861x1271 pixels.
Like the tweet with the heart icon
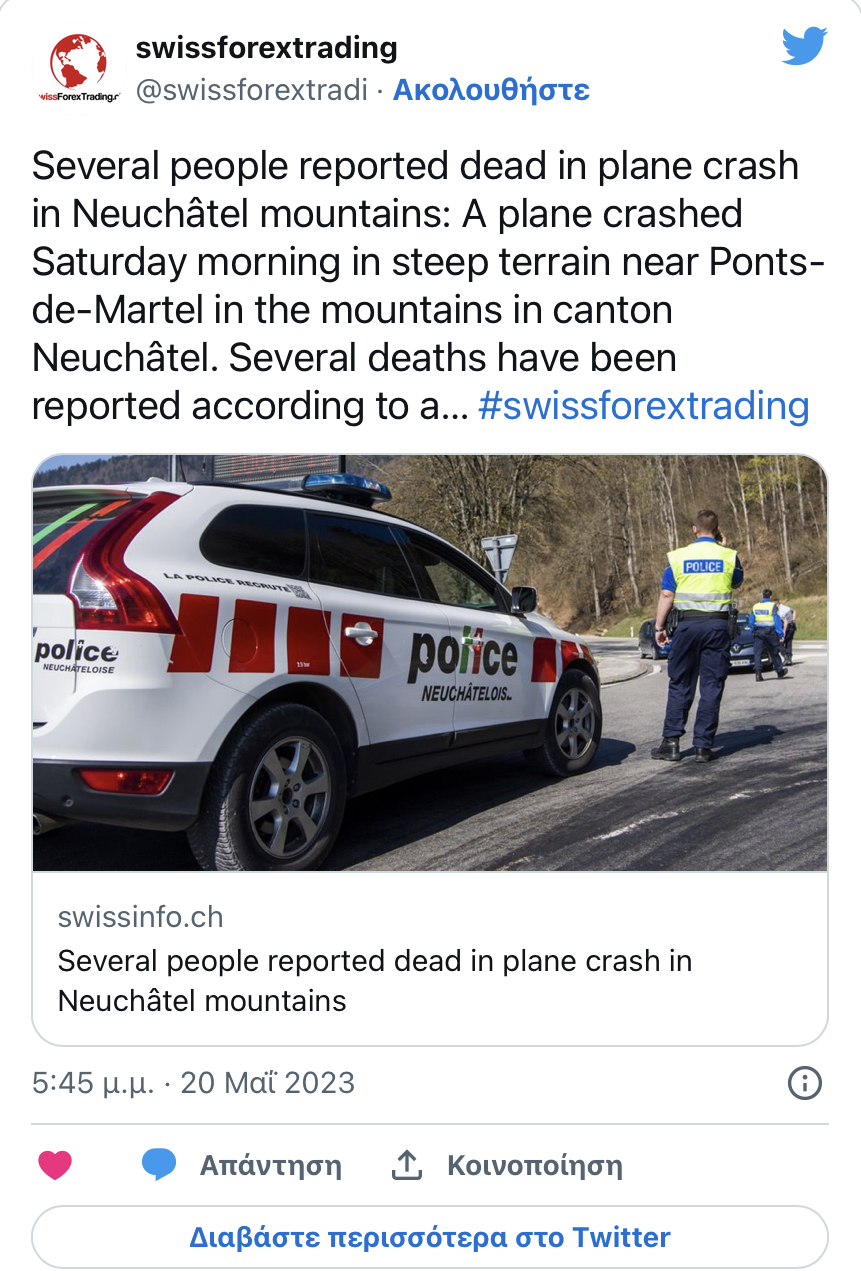pos(55,1165)
